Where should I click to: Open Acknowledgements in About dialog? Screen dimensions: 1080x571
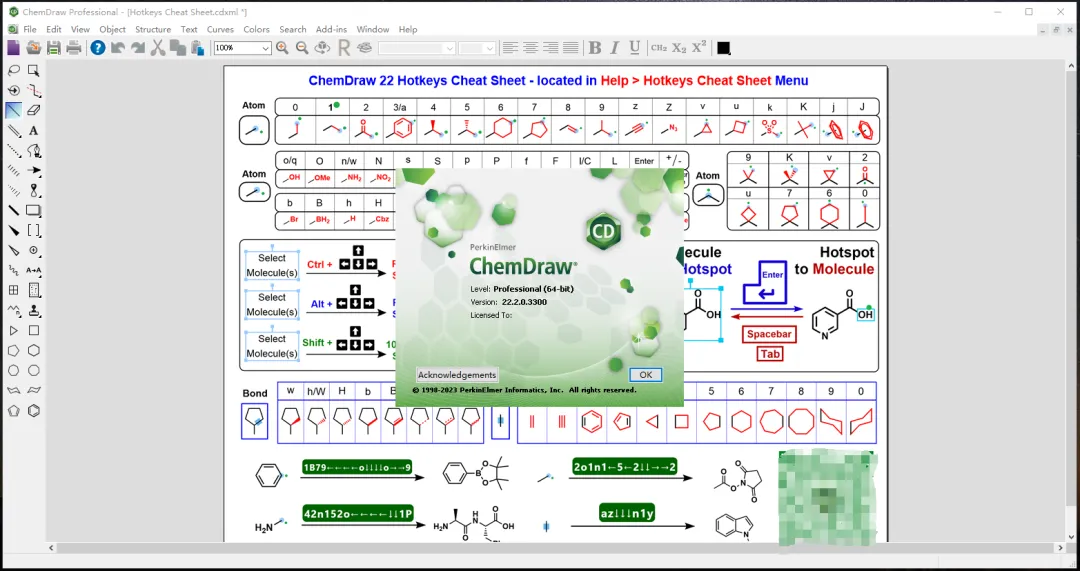coord(457,375)
